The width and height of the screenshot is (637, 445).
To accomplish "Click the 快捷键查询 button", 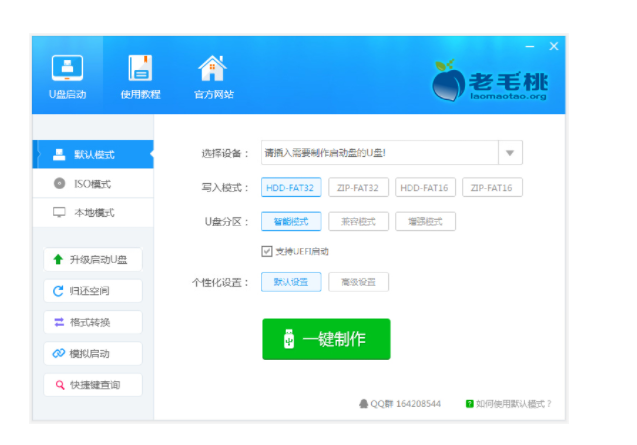I will coord(93,385).
